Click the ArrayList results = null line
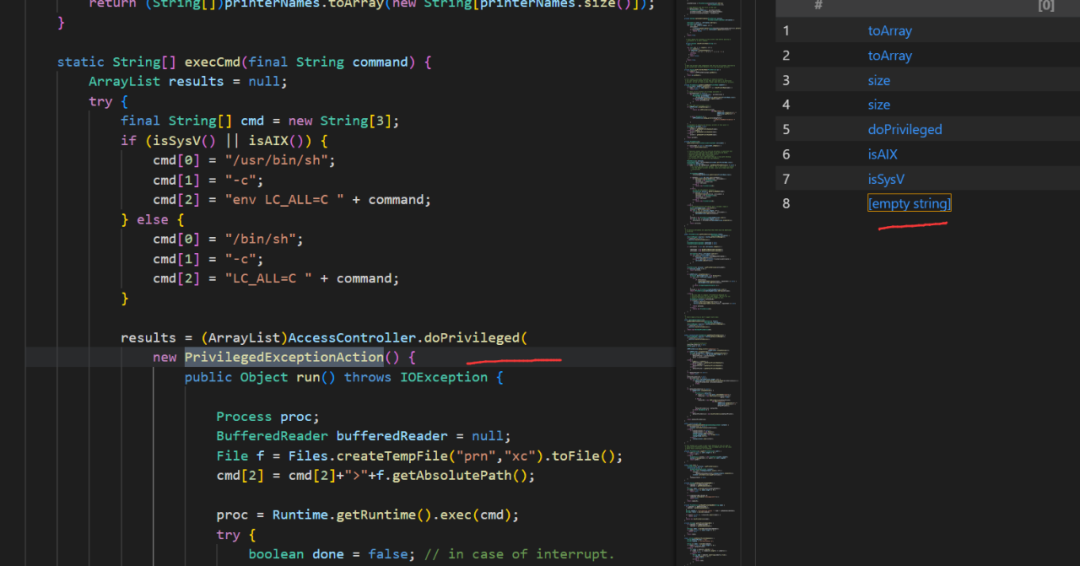This screenshot has width=1080, height=566. [x=187, y=81]
